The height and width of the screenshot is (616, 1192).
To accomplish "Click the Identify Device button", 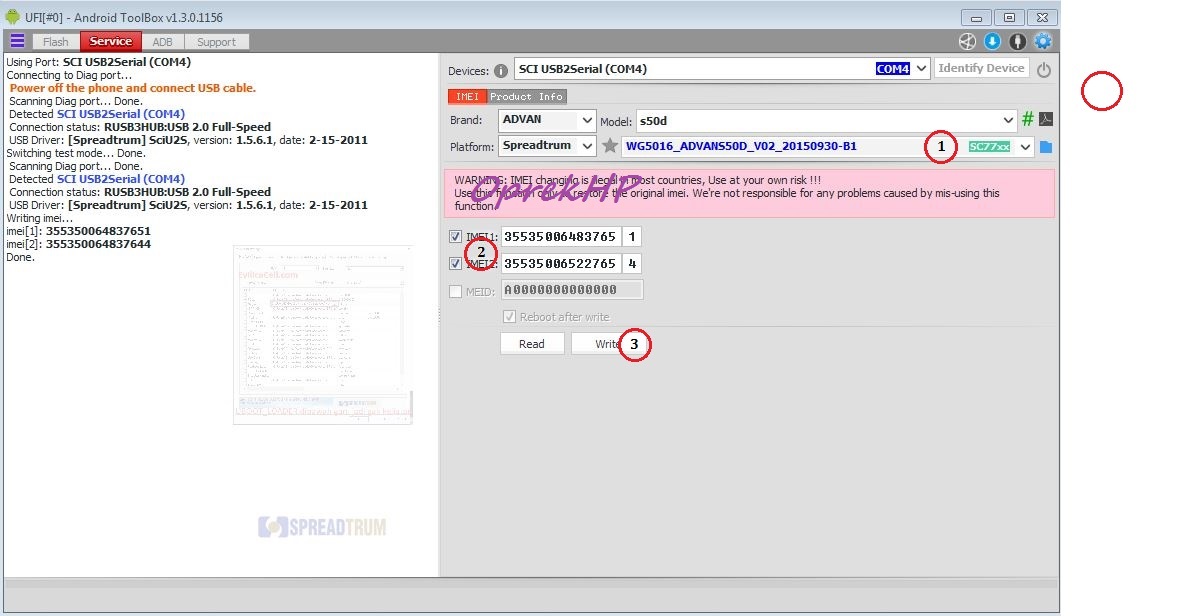I will [x=981, y=68].
